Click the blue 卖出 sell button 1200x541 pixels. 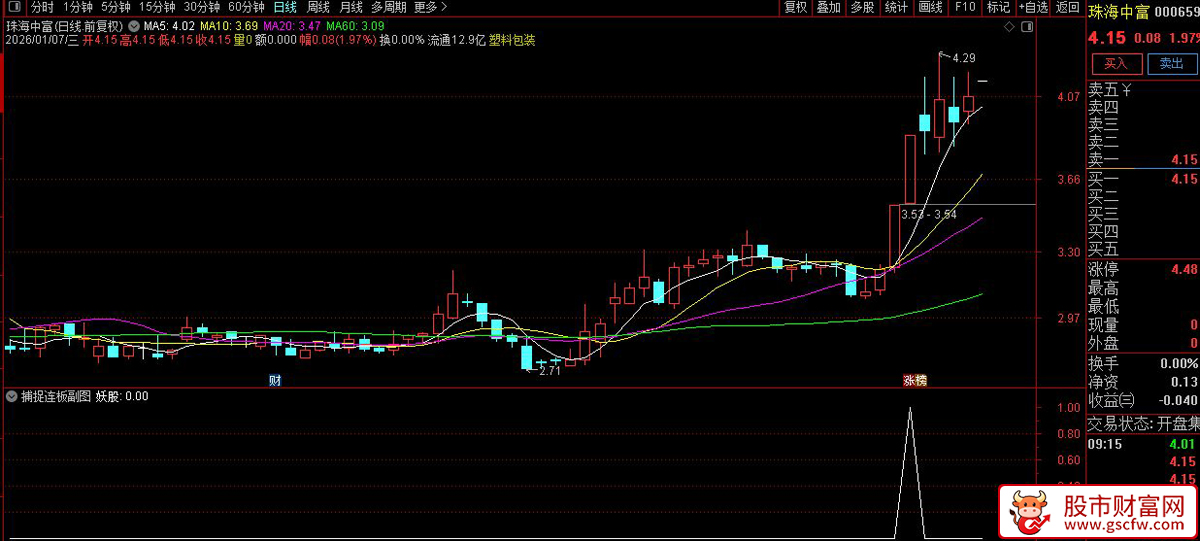point(1171,63)
